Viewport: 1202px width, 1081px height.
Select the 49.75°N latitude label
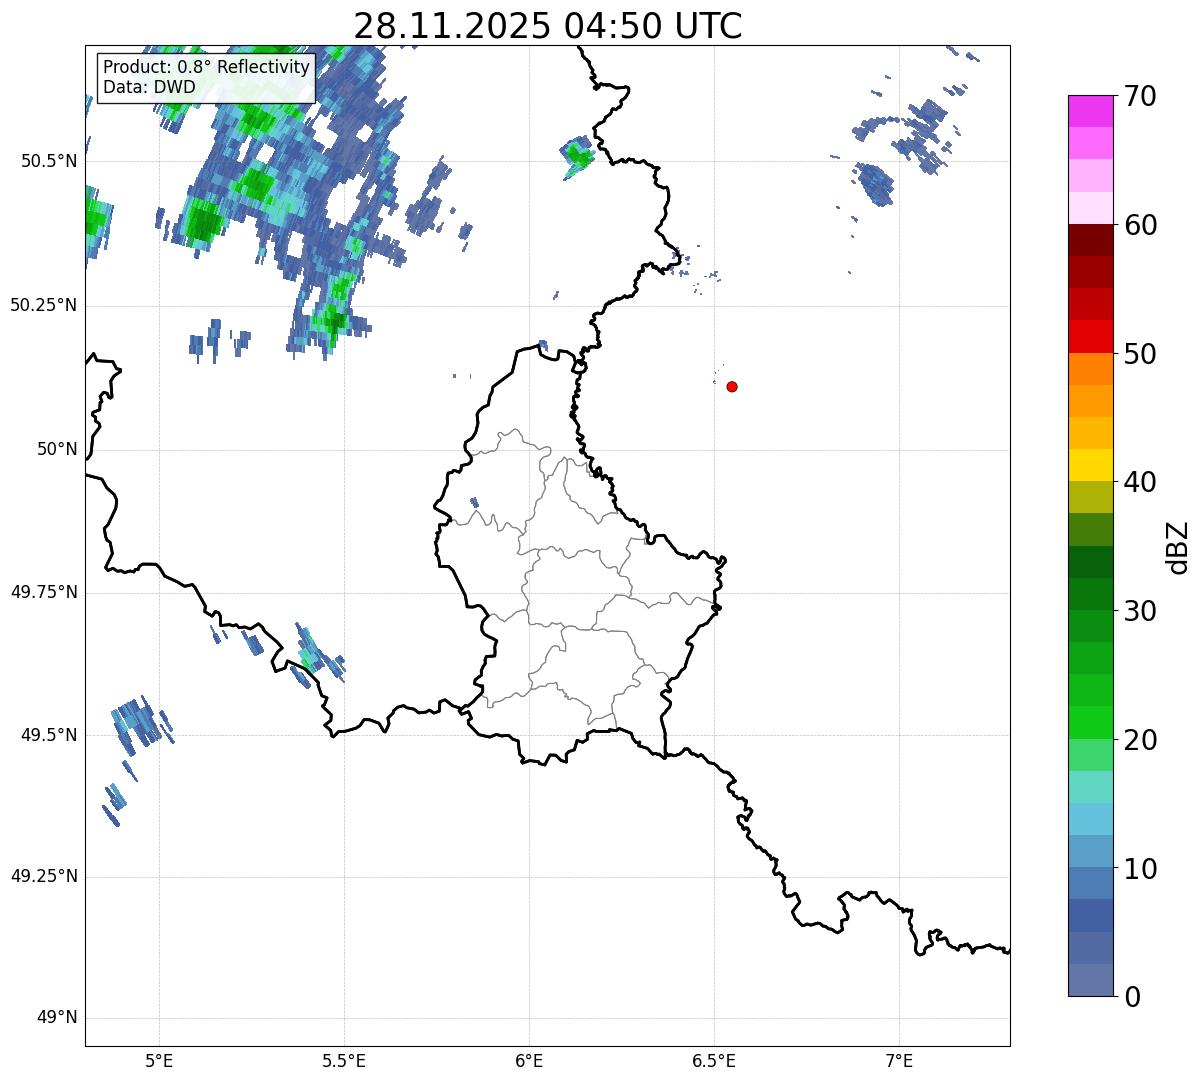(x=44, y=592)
